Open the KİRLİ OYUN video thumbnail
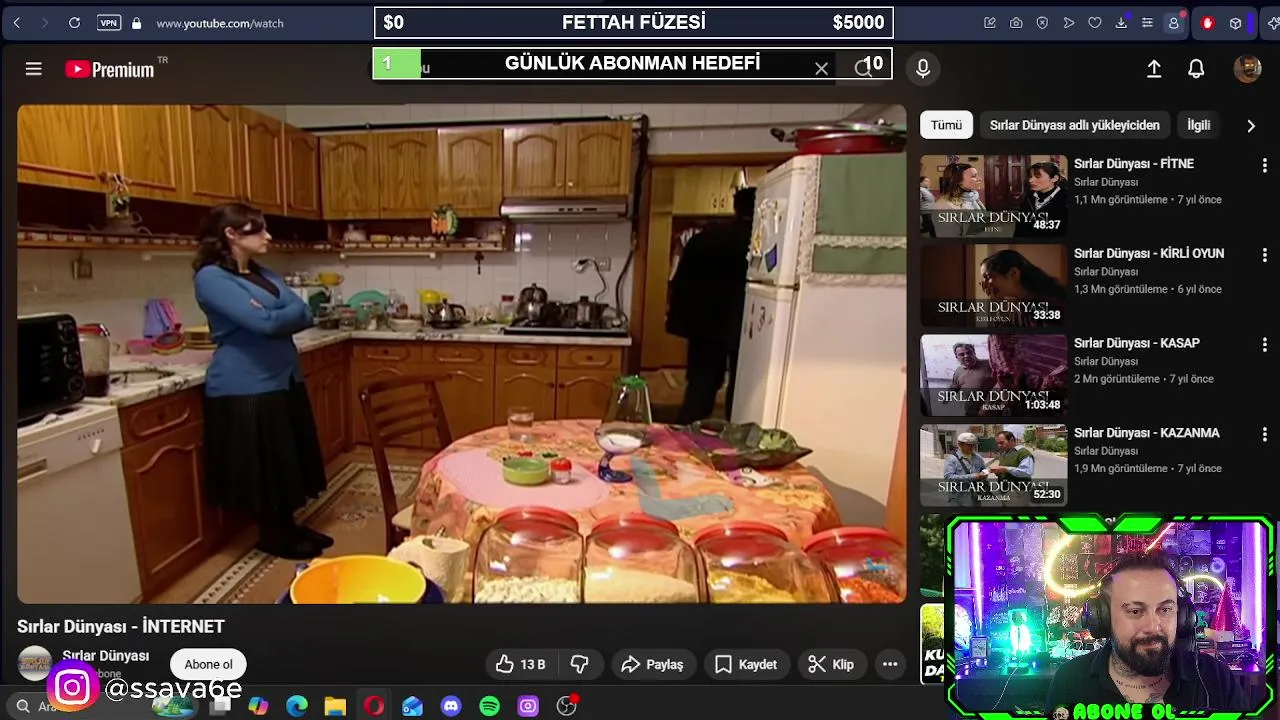Image resolution: width=1280 pixels, height=720 pixels. pyautogui.click(x=993, y=285)
